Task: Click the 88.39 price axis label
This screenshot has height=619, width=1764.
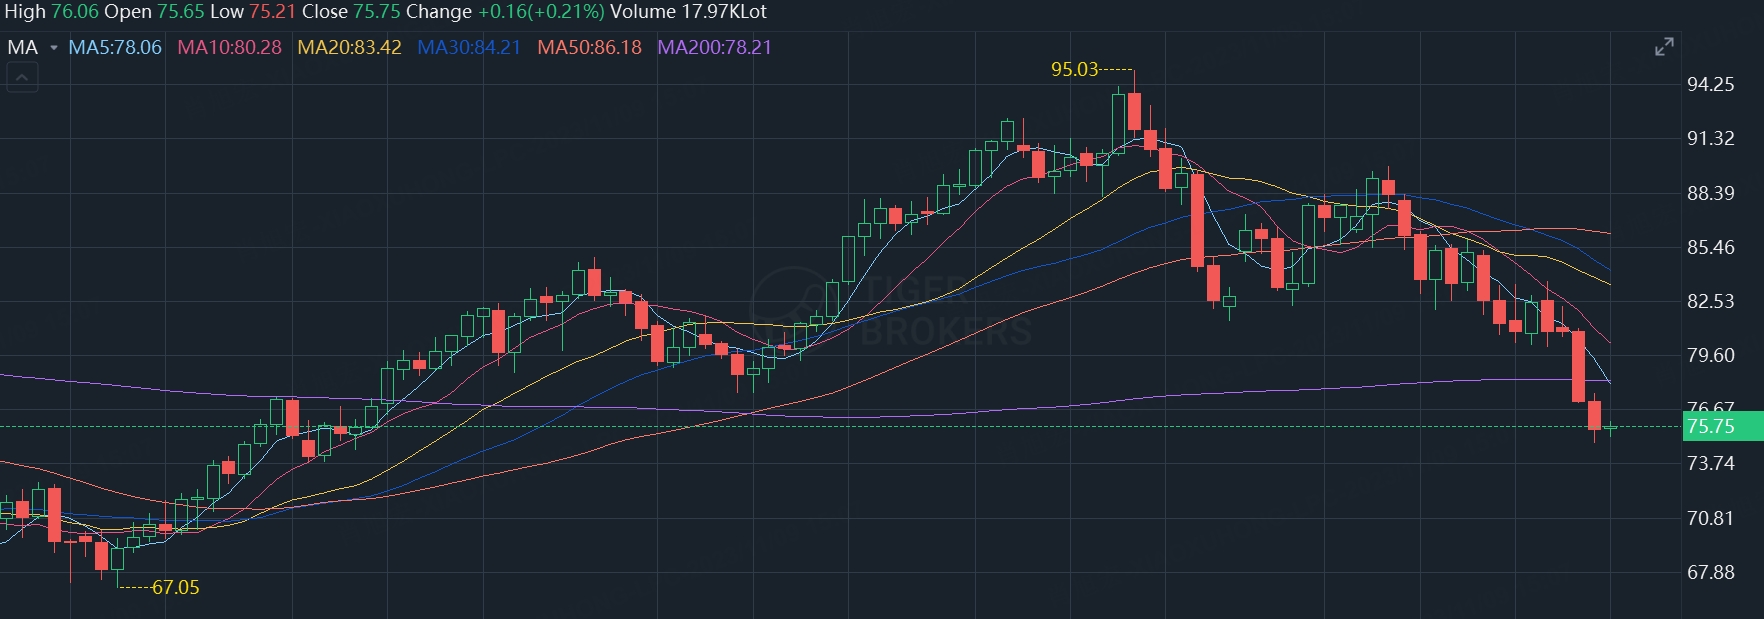Action: tap(1710, 193)
